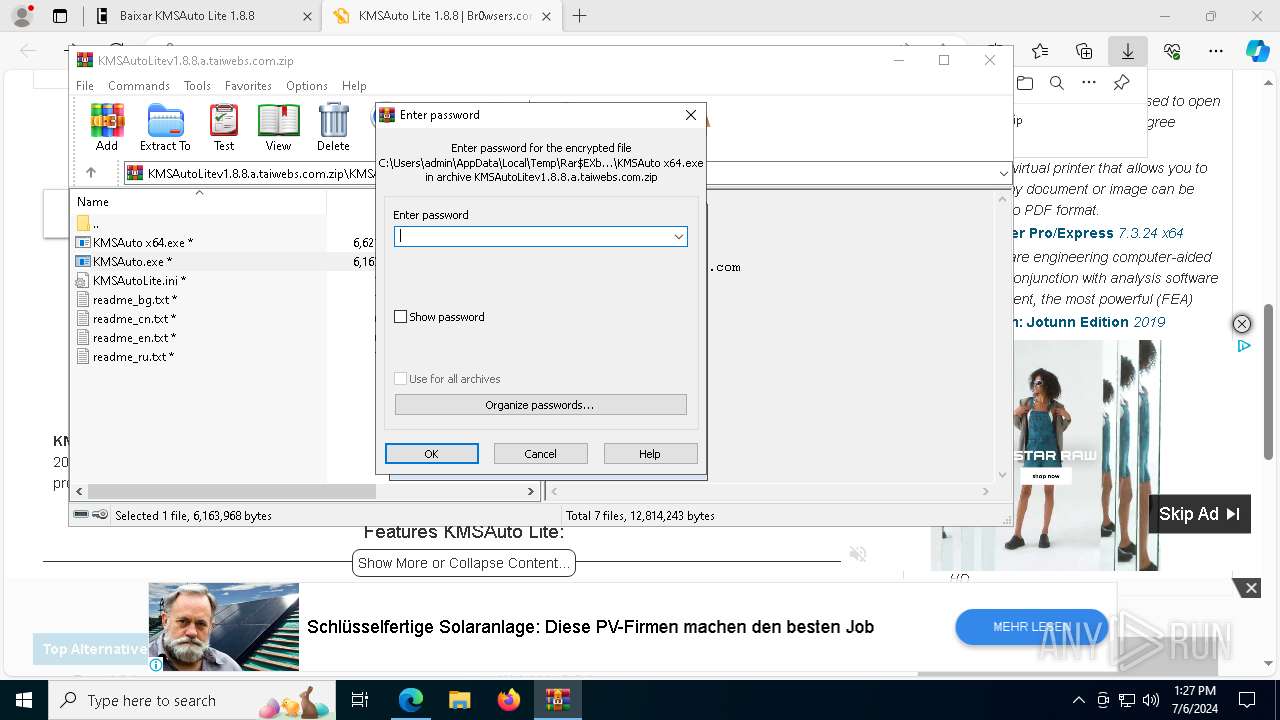Viewport: 1280px width, 720px height.
Task: Open File Explorer from taskbar
Action: [x=459, y=700]
